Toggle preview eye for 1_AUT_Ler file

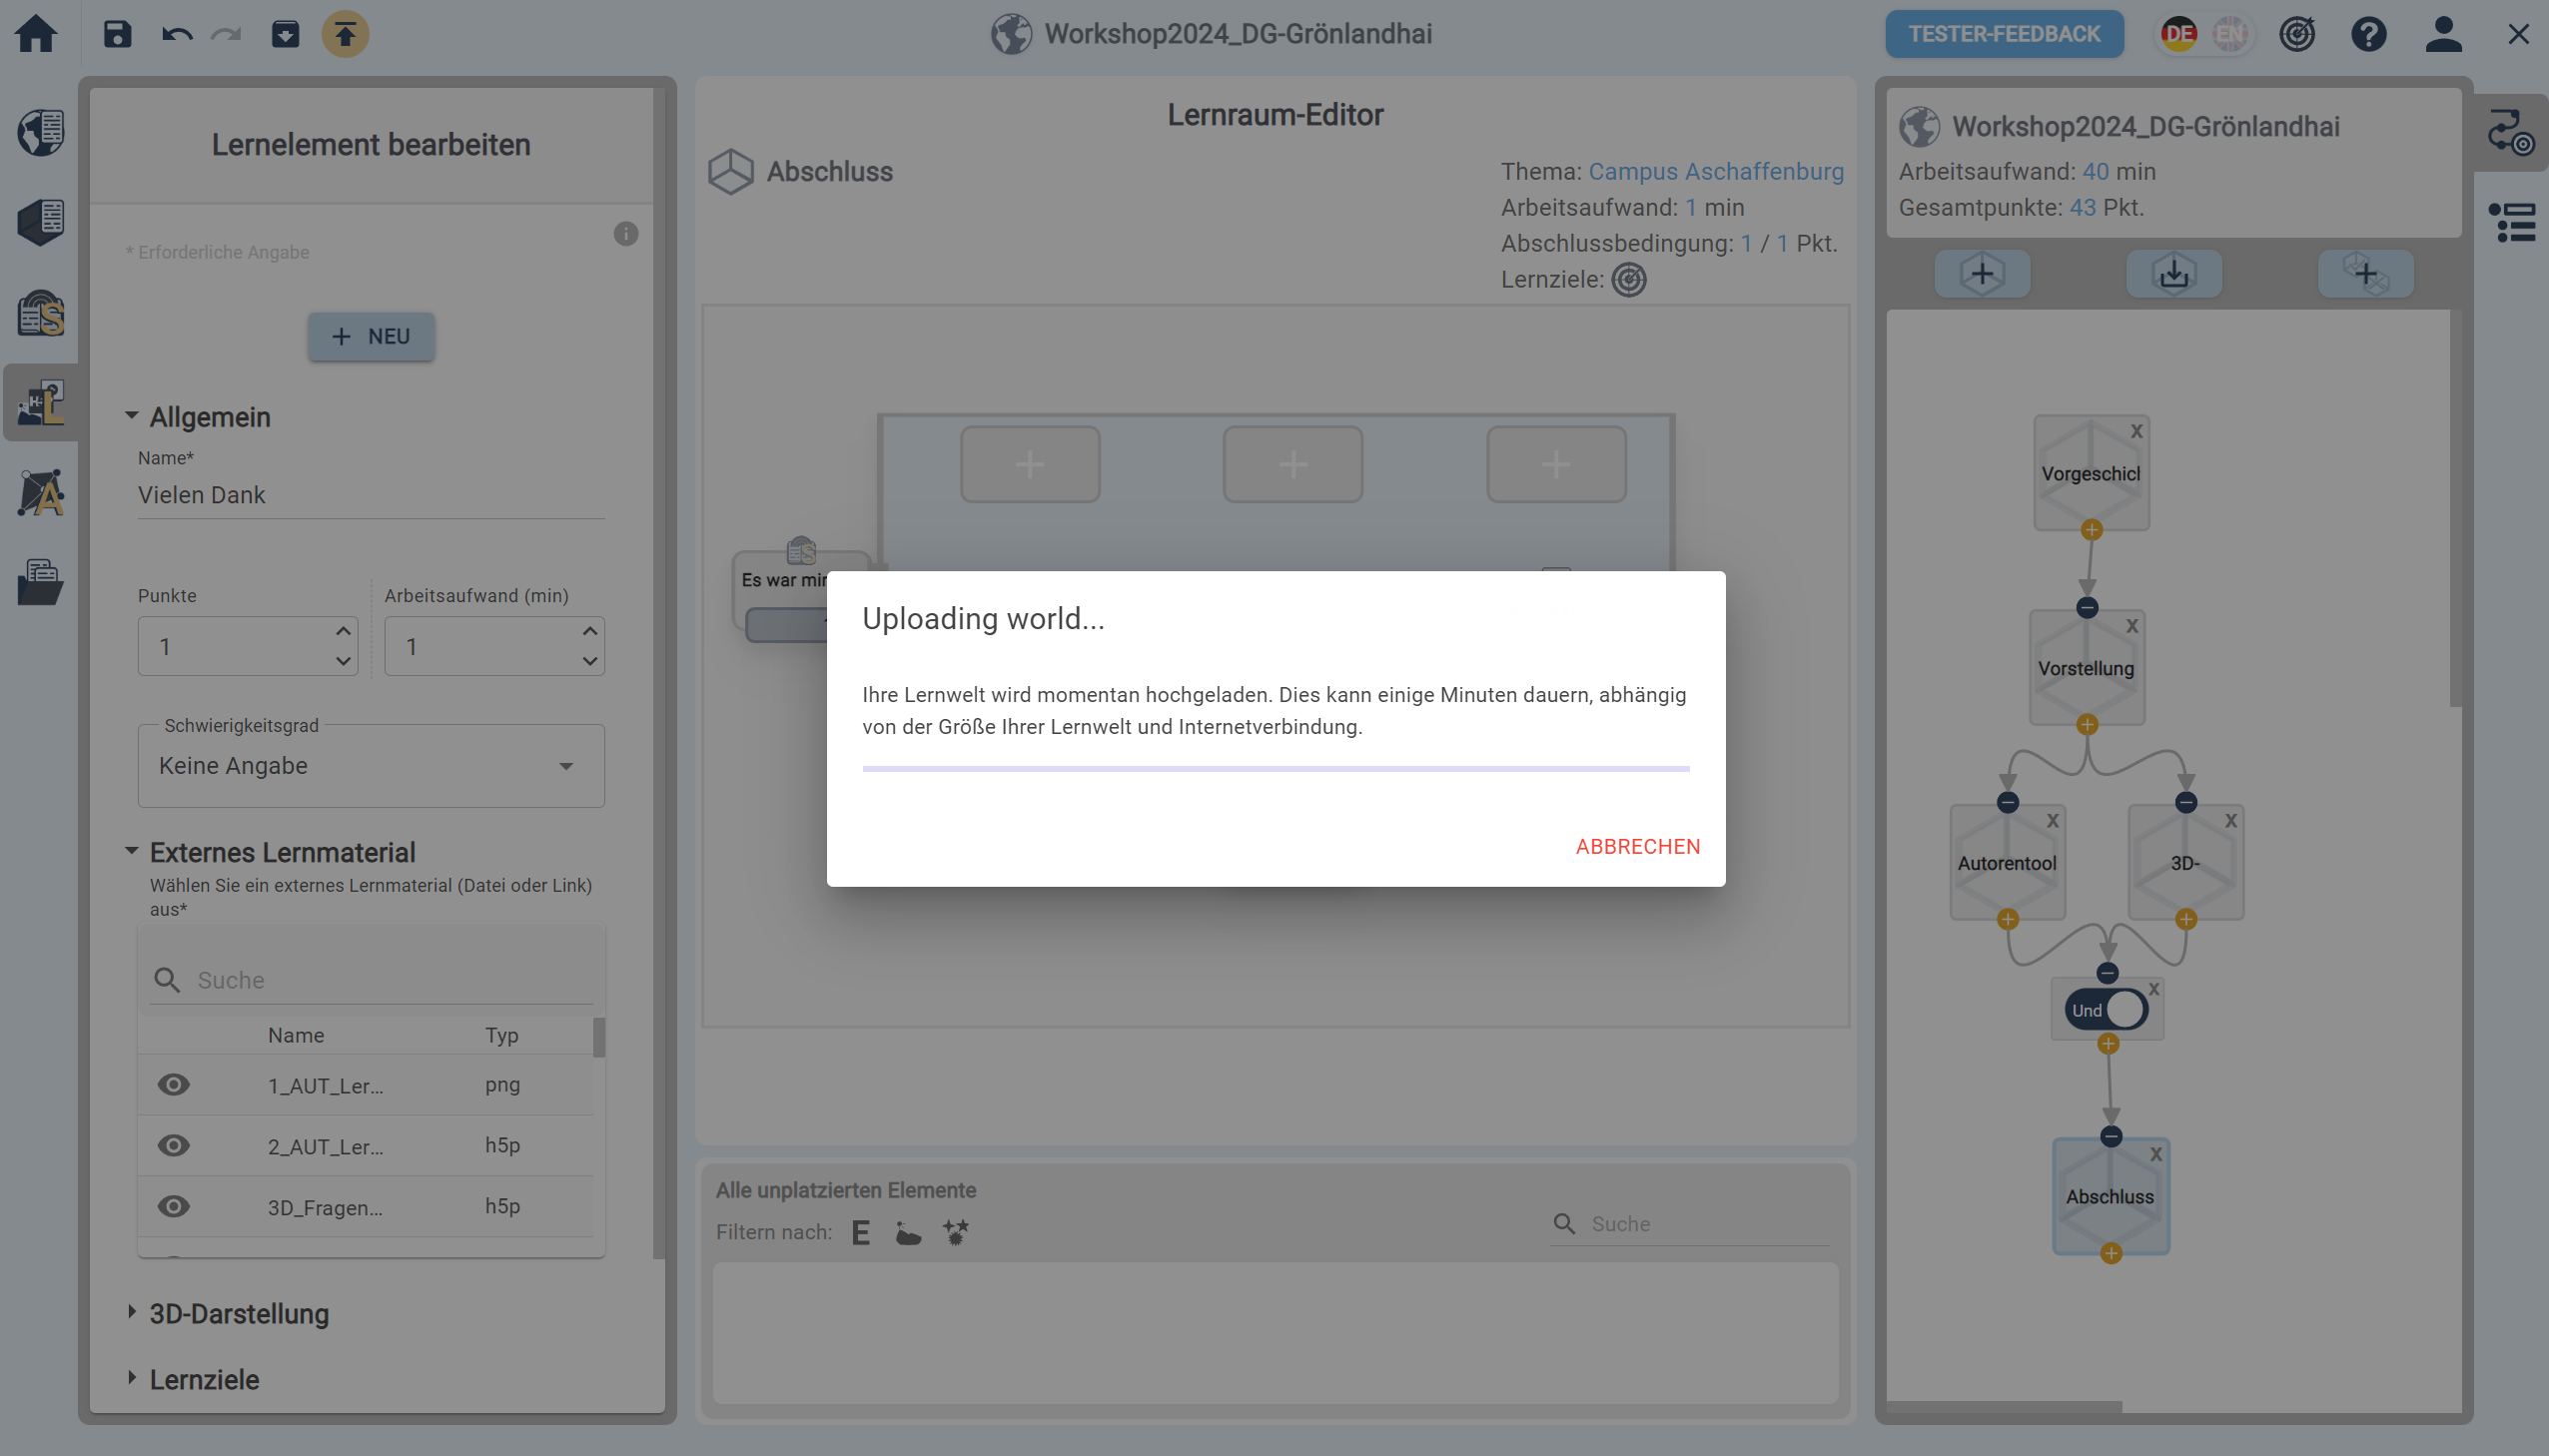173,1085
